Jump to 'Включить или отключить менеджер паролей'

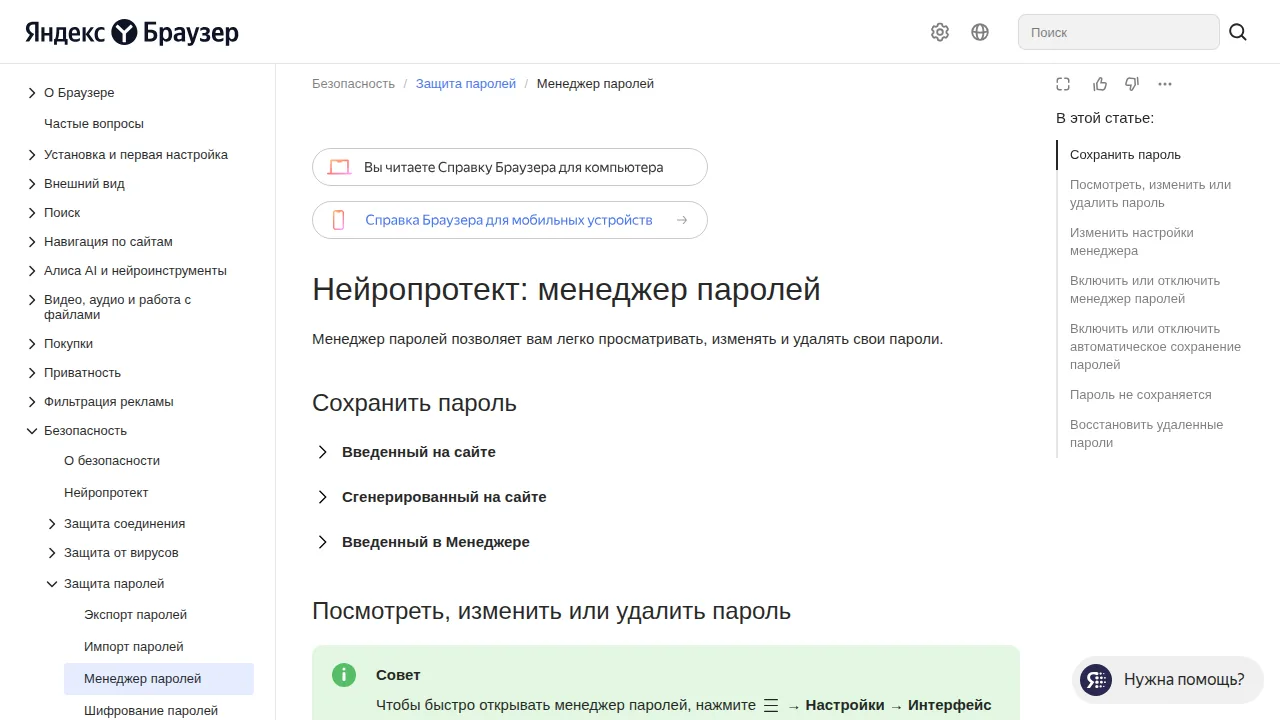pyautogui.click(x=1145, y=290)
